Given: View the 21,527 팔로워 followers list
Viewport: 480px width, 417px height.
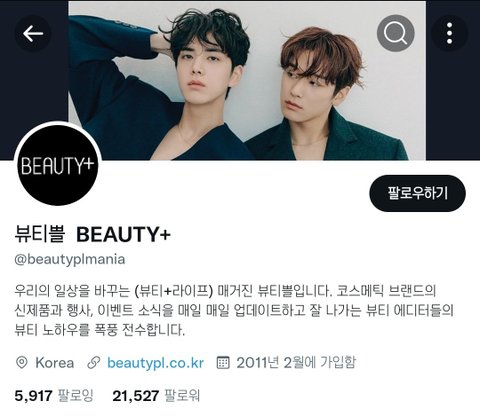Looking at the screenshot, I should [156, 396].
